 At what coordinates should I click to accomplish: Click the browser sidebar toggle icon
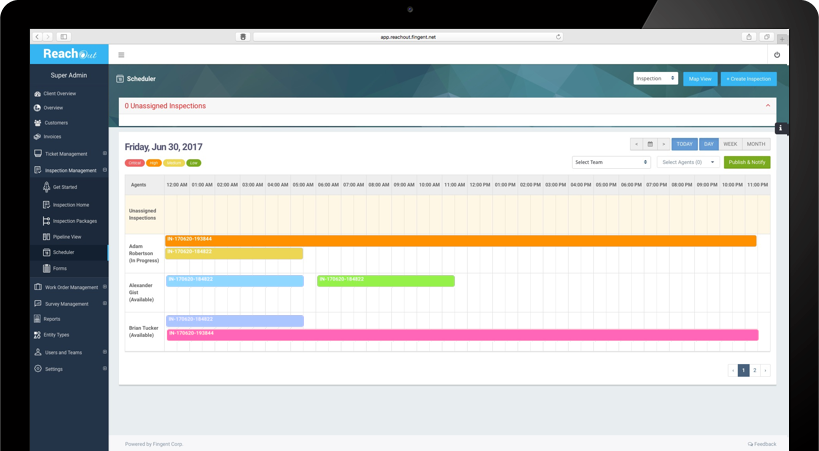coord(64,37)
